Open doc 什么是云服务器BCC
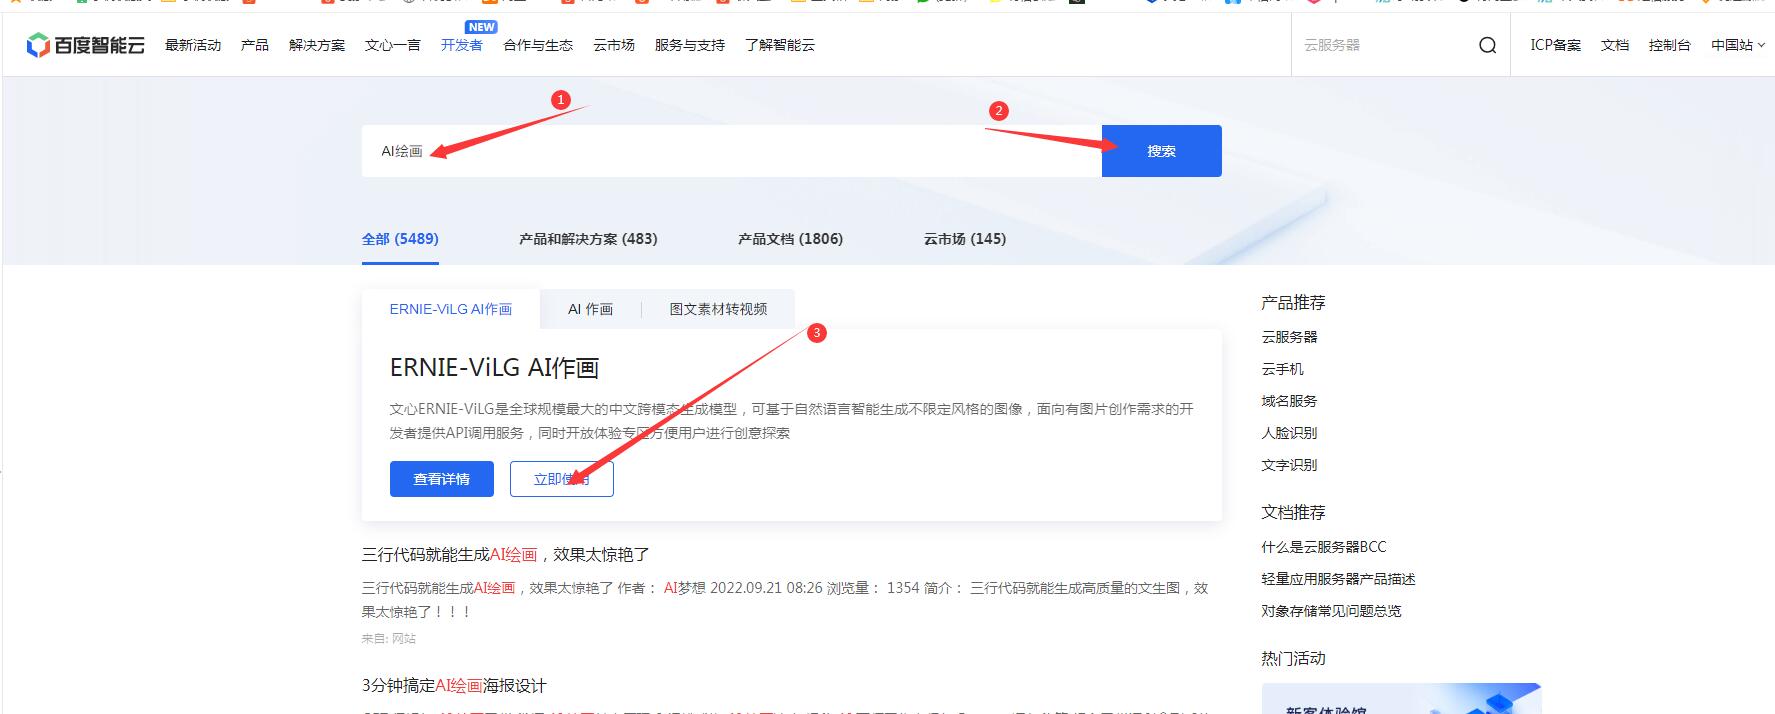 (x=1324, y=547)
